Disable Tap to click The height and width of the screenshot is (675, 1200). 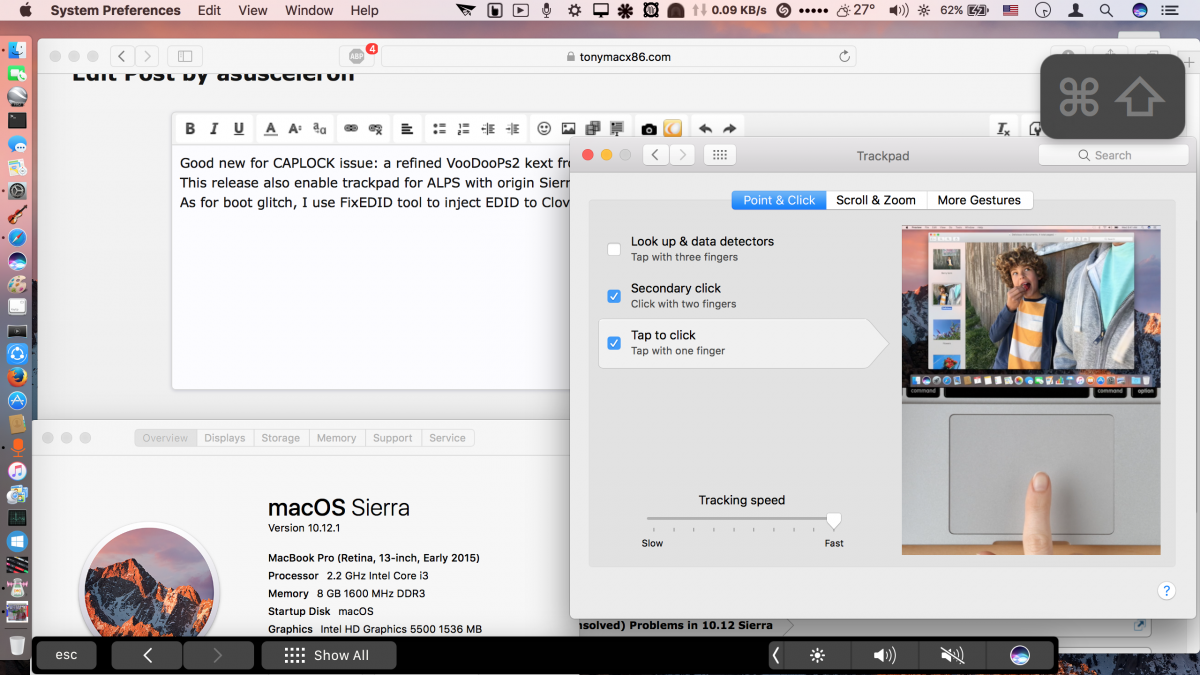(x=614, y=343)
